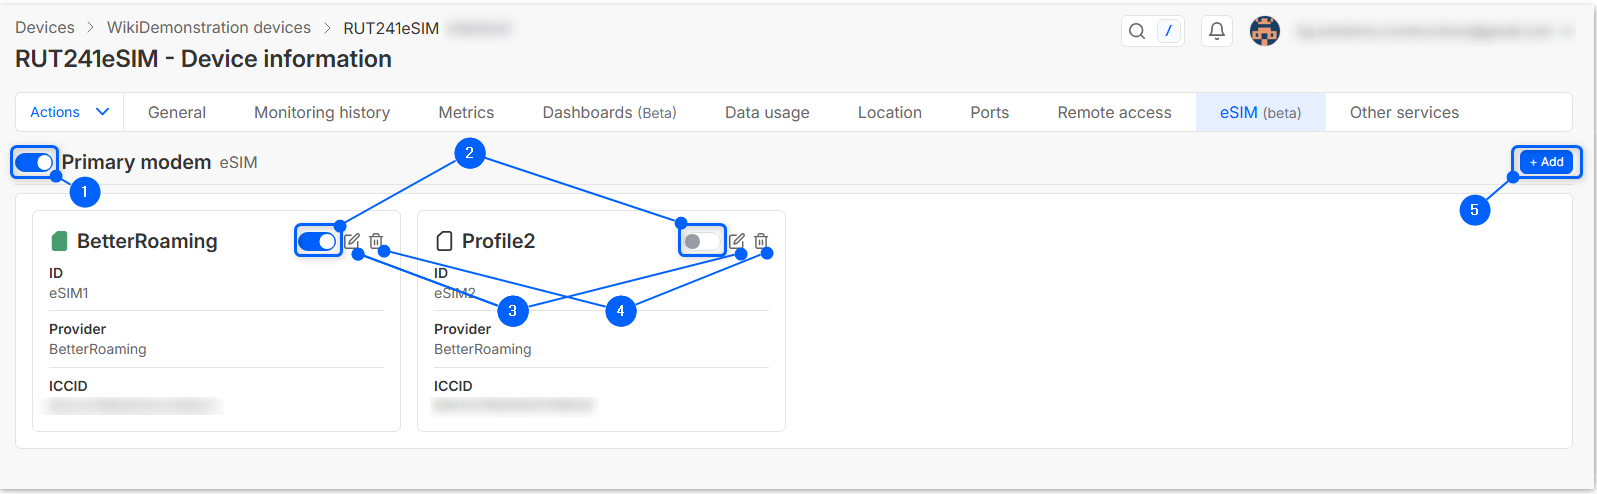This screenshot has height=494, width=1597.
Task: Open the Data usage tab
Action: pyautogui.click(x=767, y=113)
